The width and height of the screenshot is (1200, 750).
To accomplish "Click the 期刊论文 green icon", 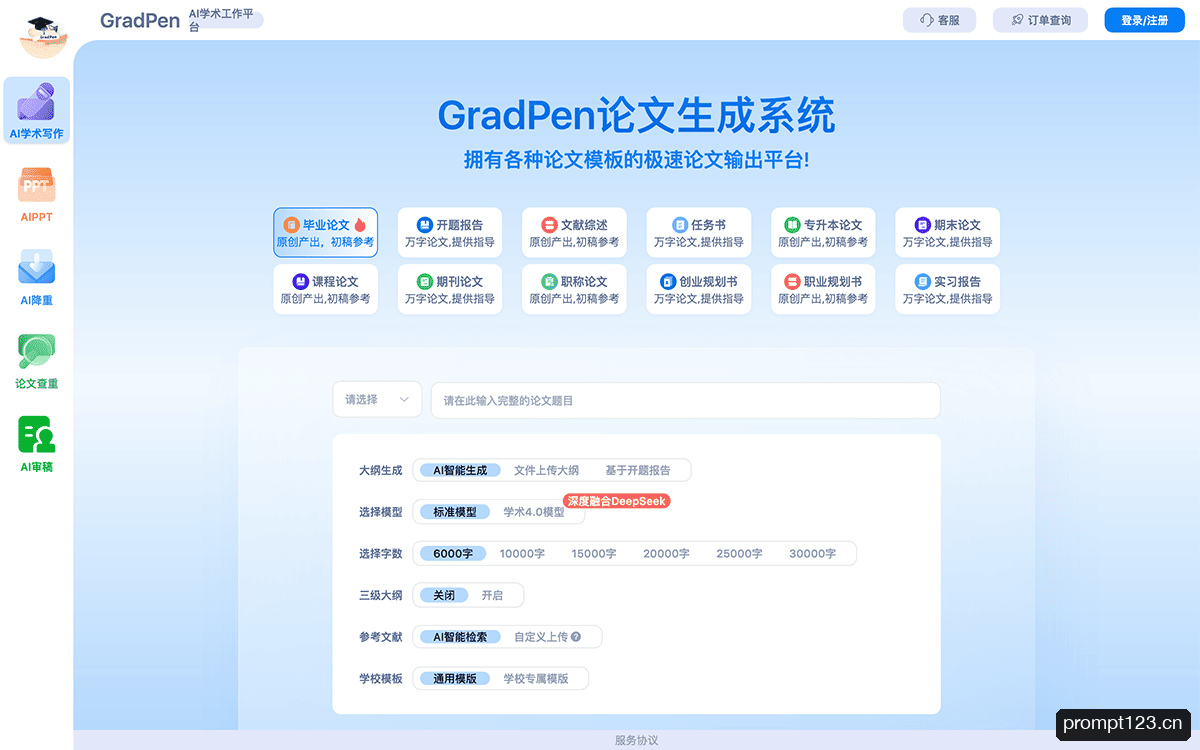I will [425, 282].
